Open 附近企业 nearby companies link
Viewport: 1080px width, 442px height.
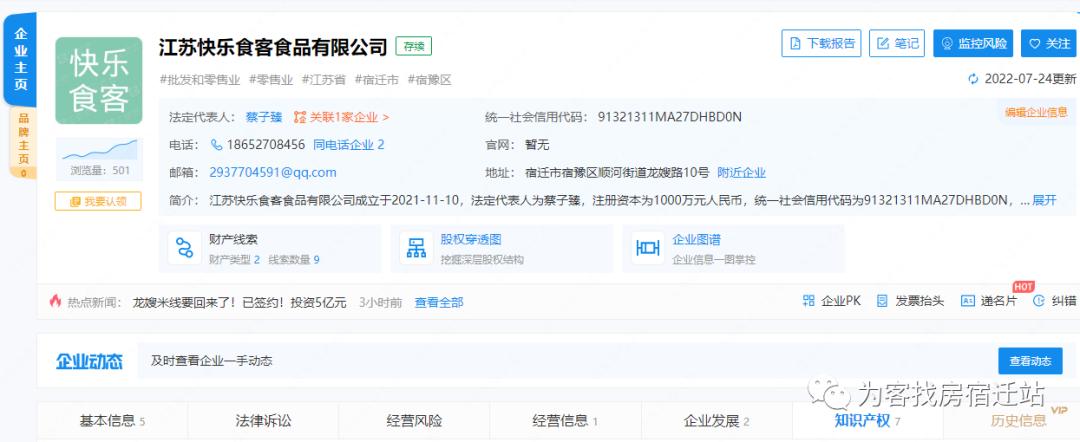click(x=741, y=172)
